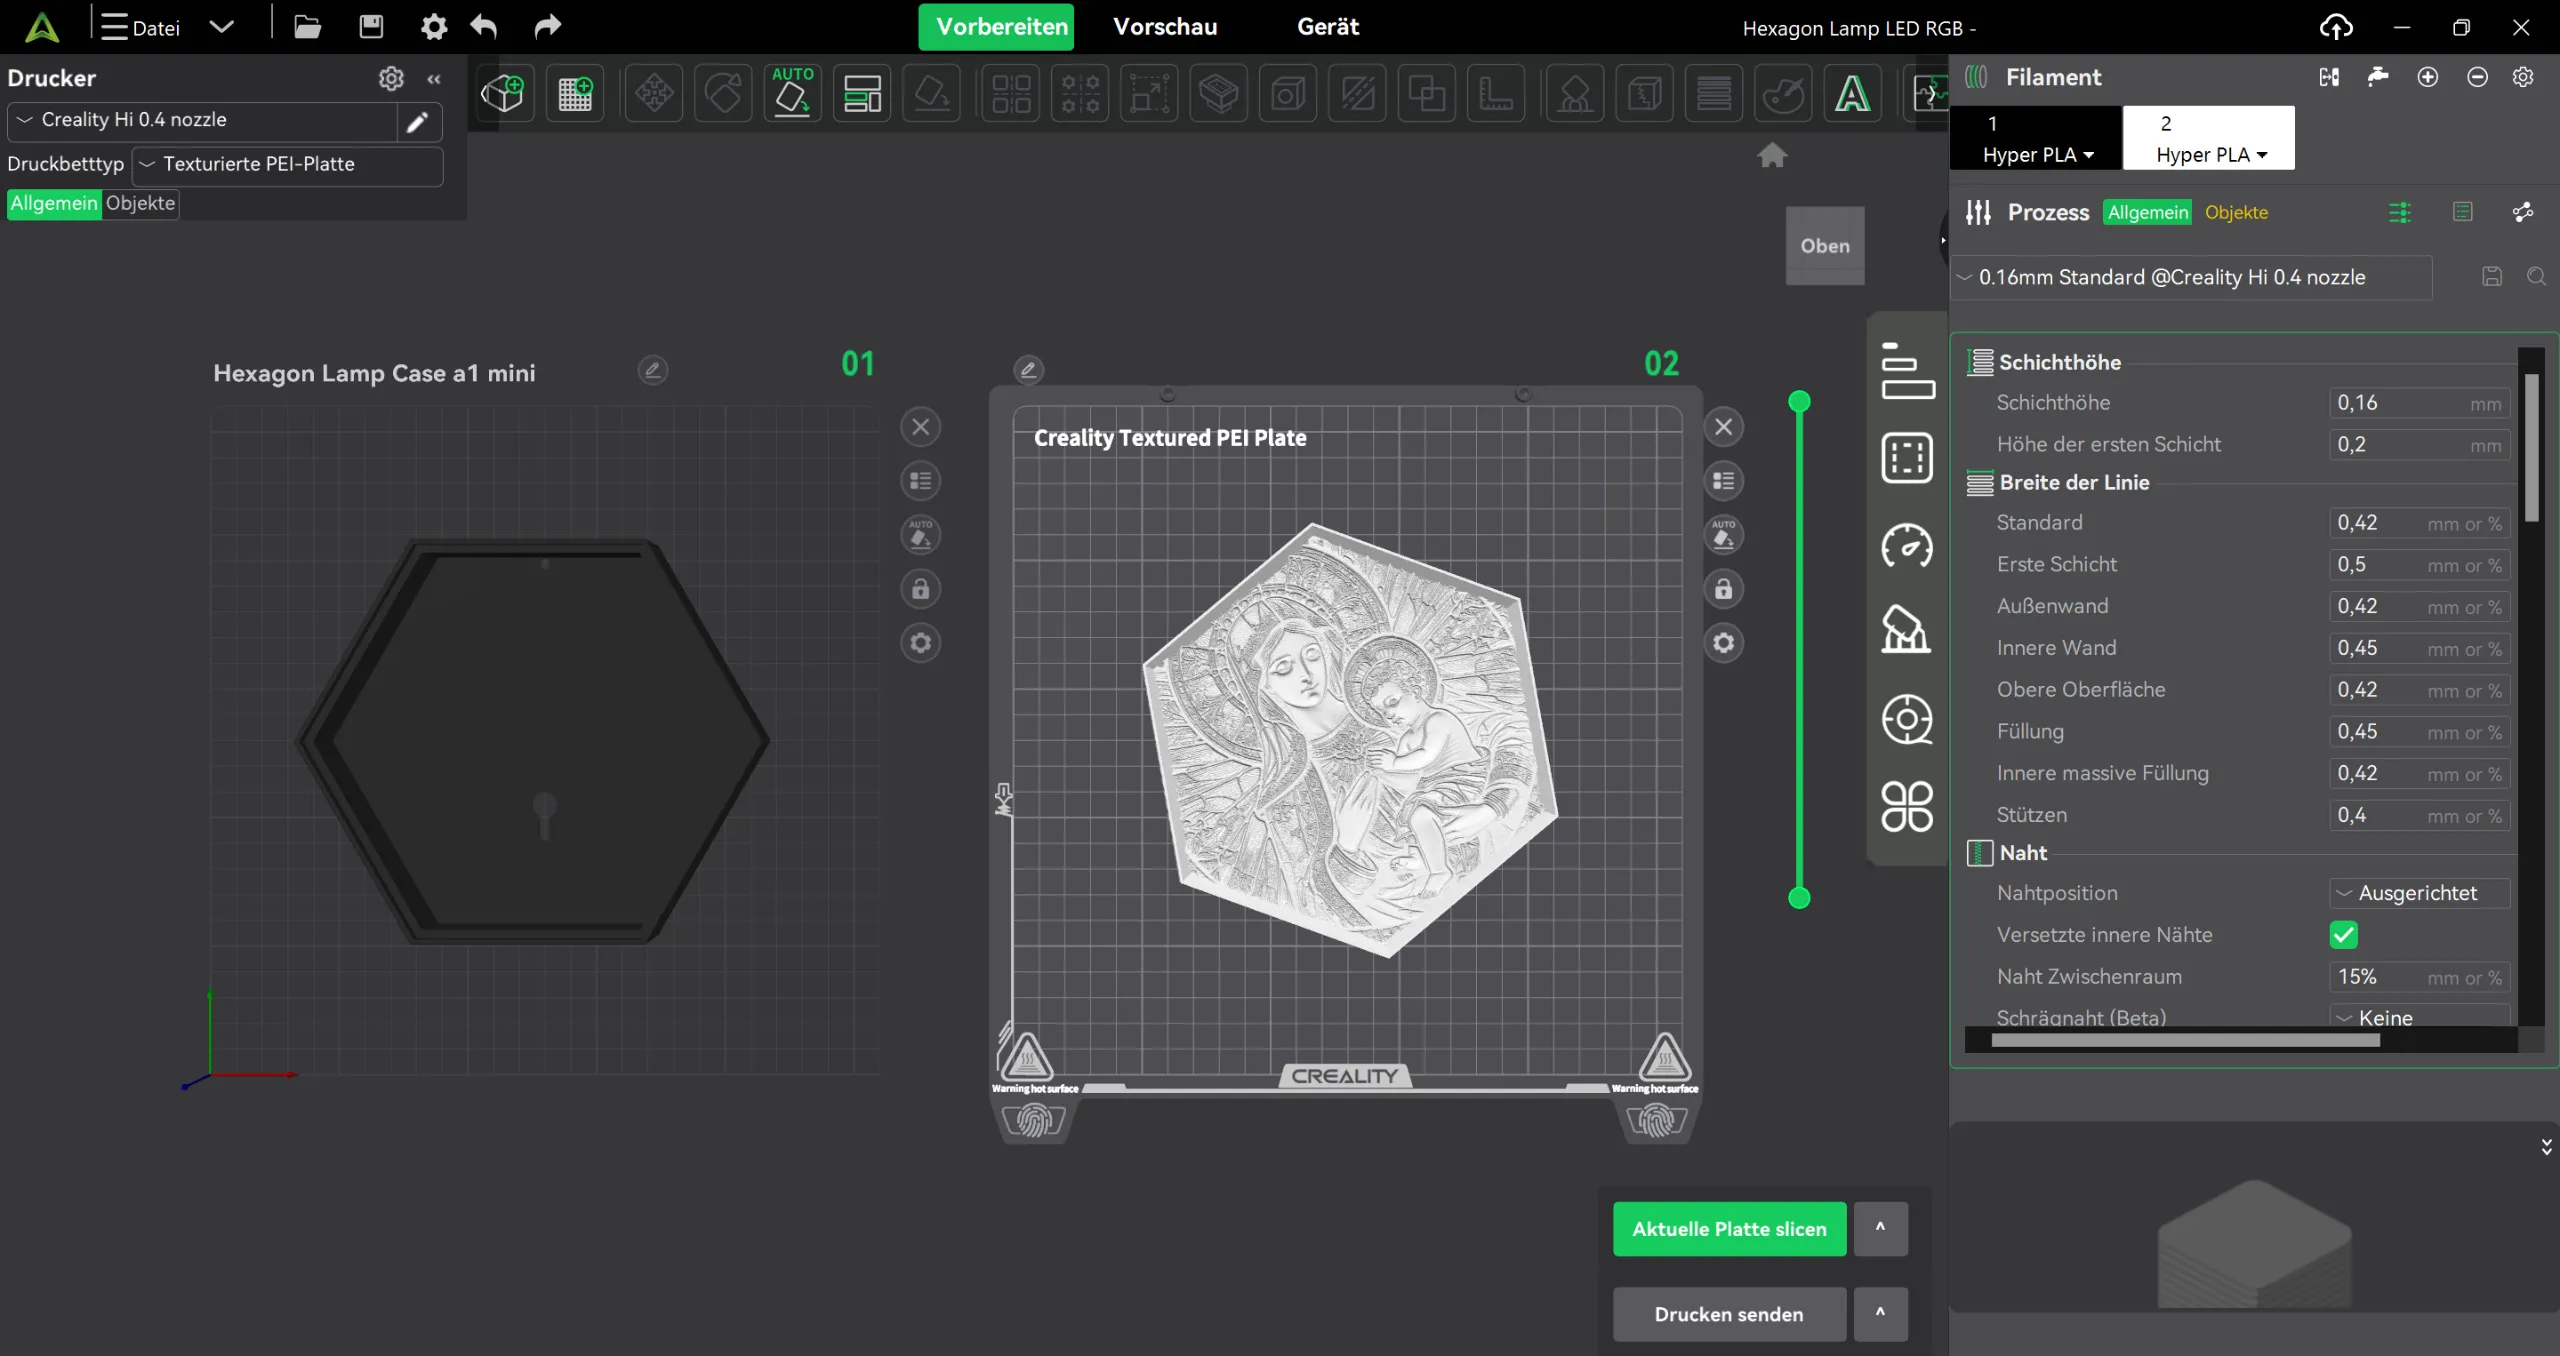2560x1356 pixels.
Task: Click the Oben view cube face
Action: [x=1825, y=245]
